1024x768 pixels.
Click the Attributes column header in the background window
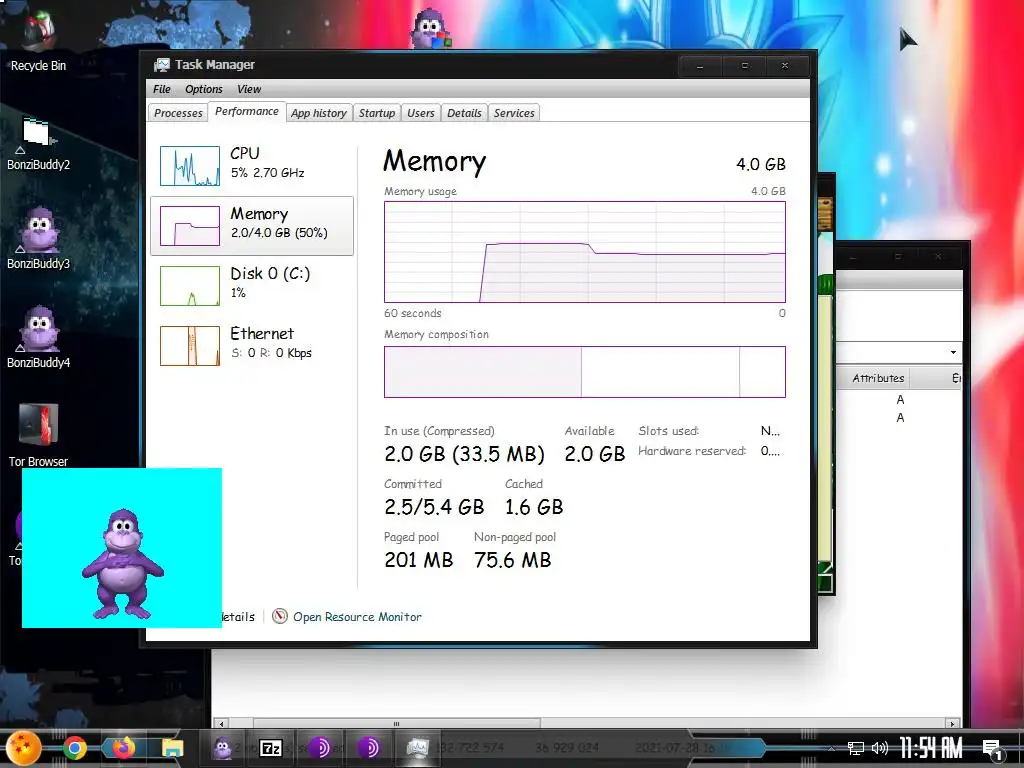[875, 378]
